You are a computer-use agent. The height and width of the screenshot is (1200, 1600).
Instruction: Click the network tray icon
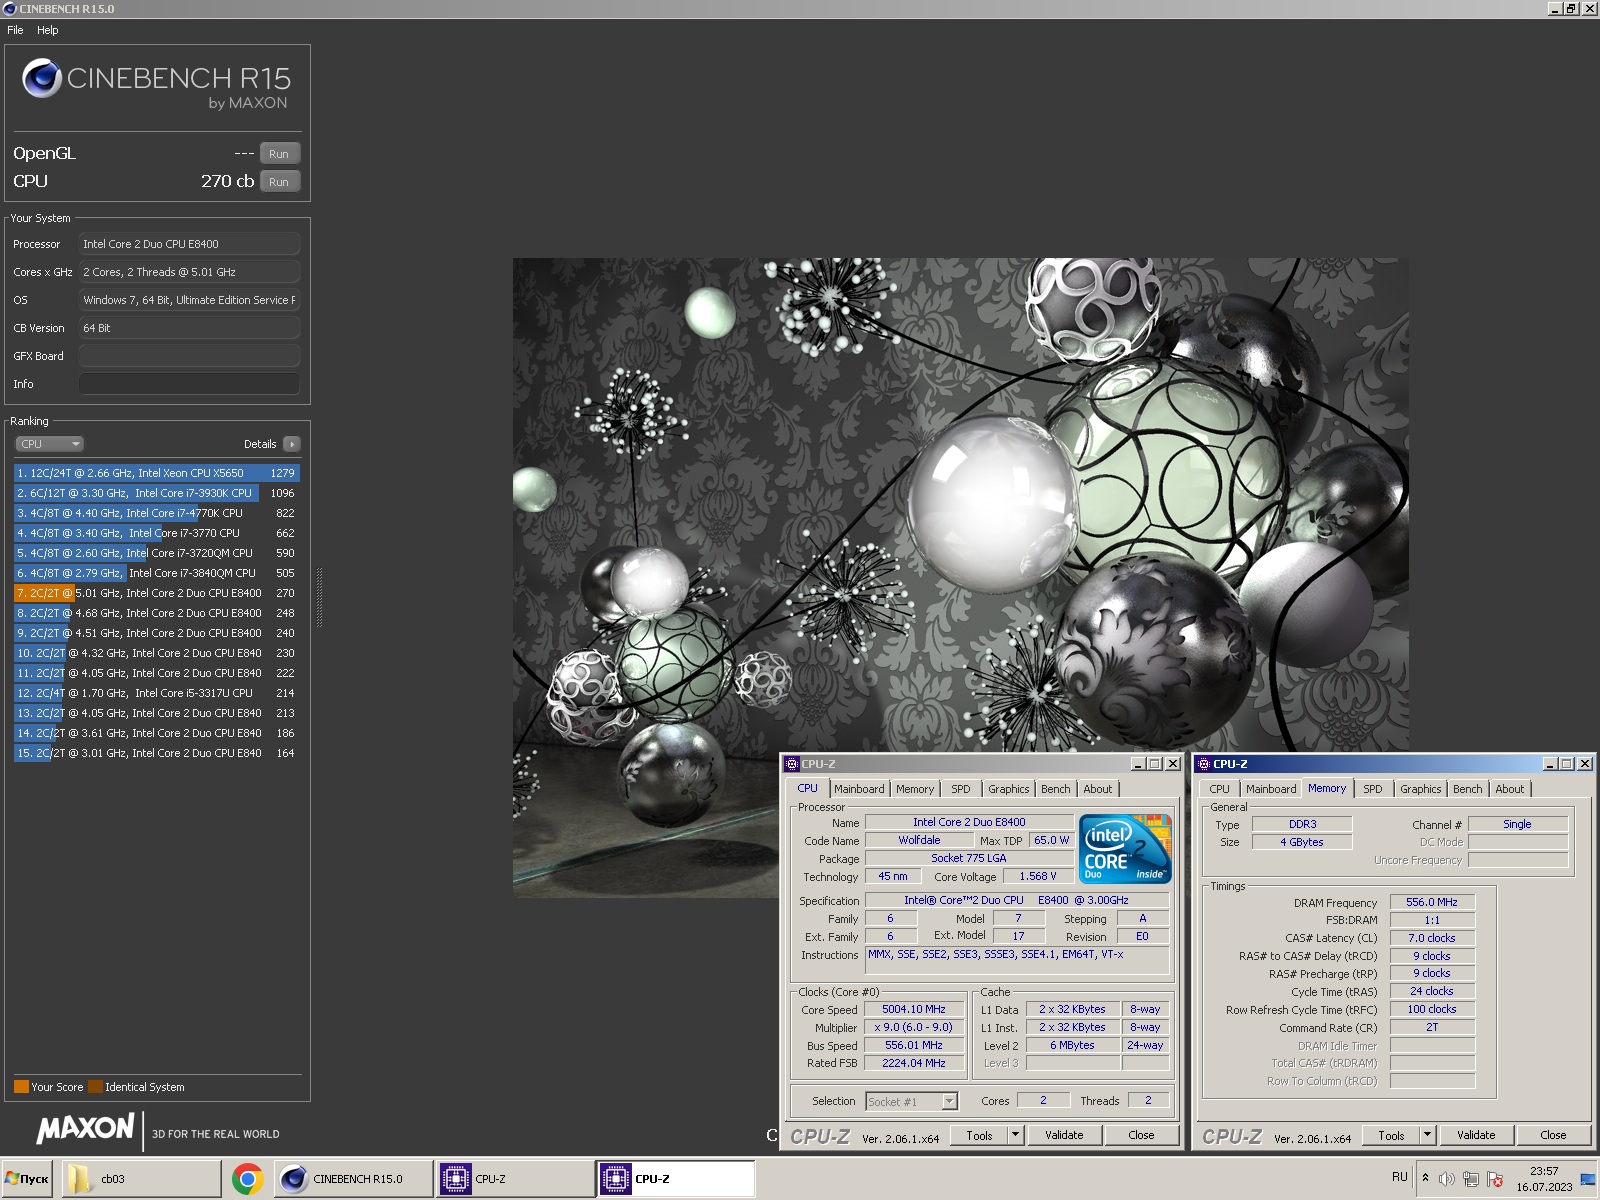(1470, 1179)
